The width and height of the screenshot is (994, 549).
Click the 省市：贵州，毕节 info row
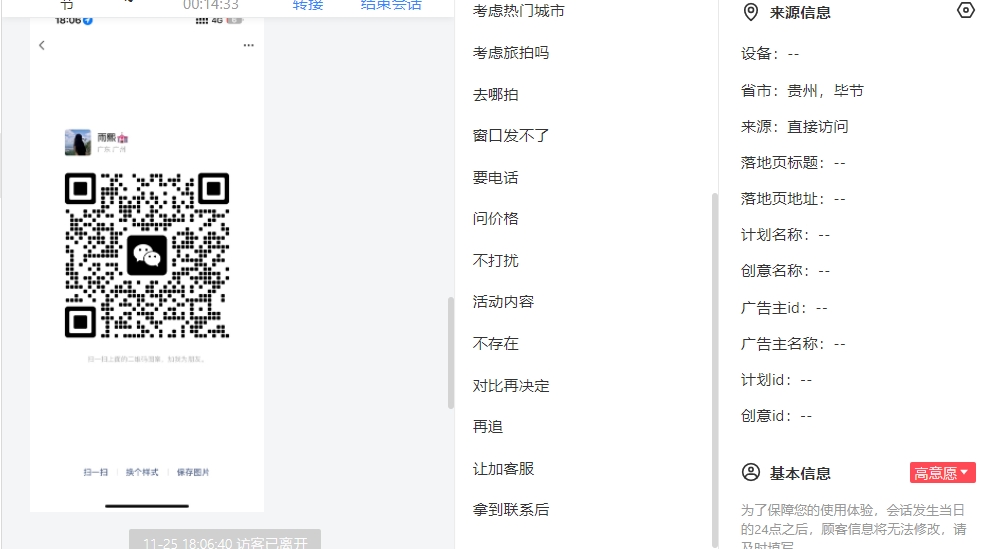pyautogui.click(x=802, y=91)
